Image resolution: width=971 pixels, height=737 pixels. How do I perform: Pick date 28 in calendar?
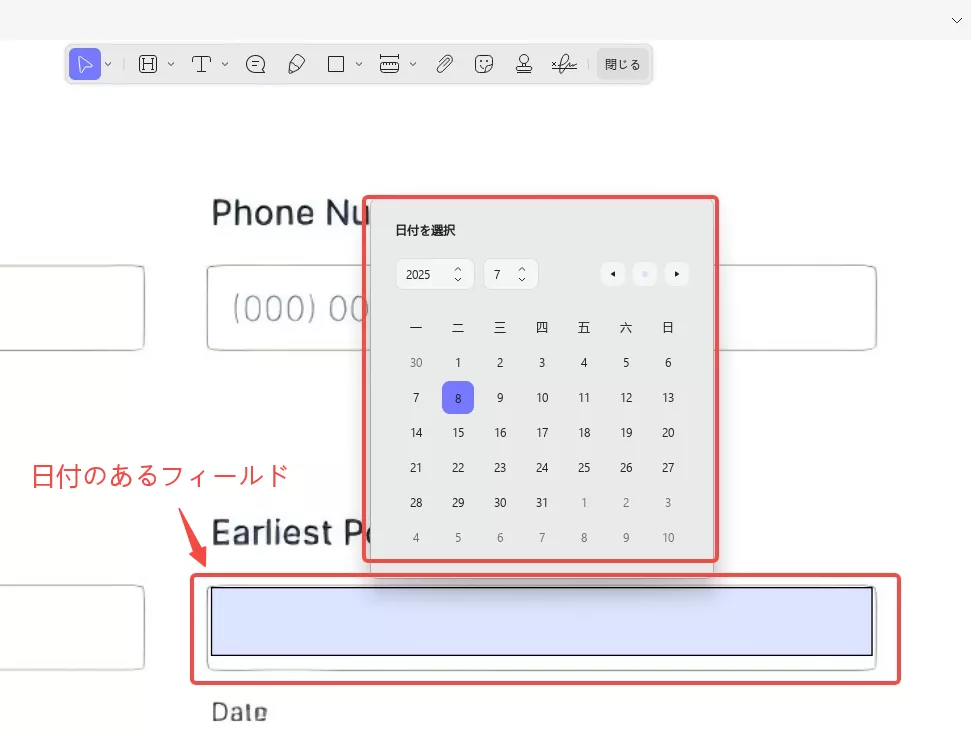pos(416,503)
